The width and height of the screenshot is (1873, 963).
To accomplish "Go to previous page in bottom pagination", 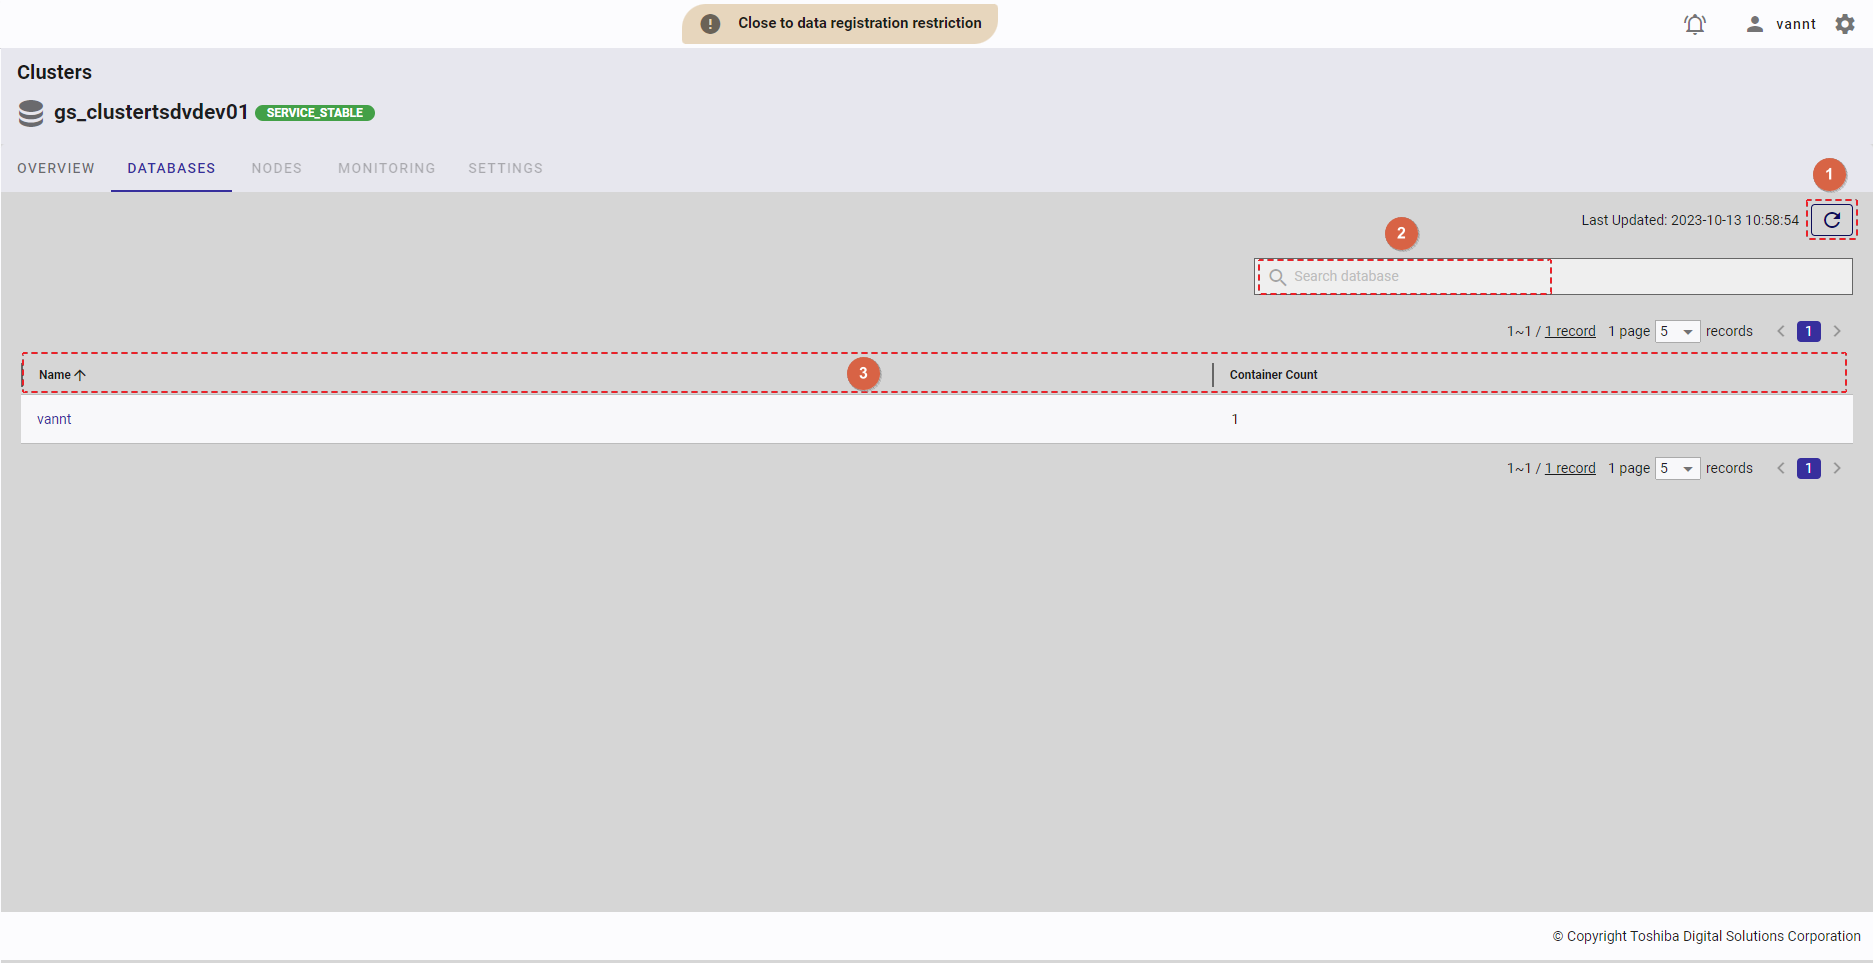I will coord(1781,468).
